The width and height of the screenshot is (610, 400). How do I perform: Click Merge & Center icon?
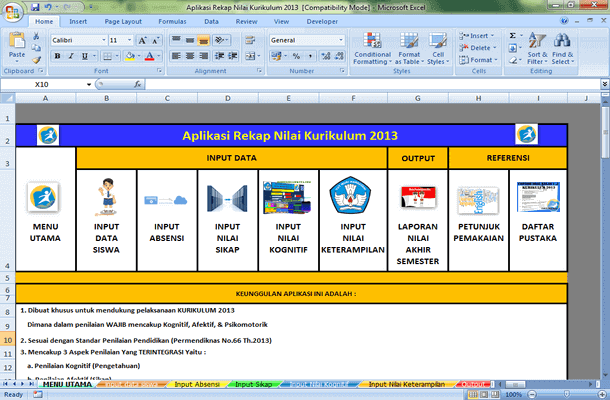coord(250,56)
